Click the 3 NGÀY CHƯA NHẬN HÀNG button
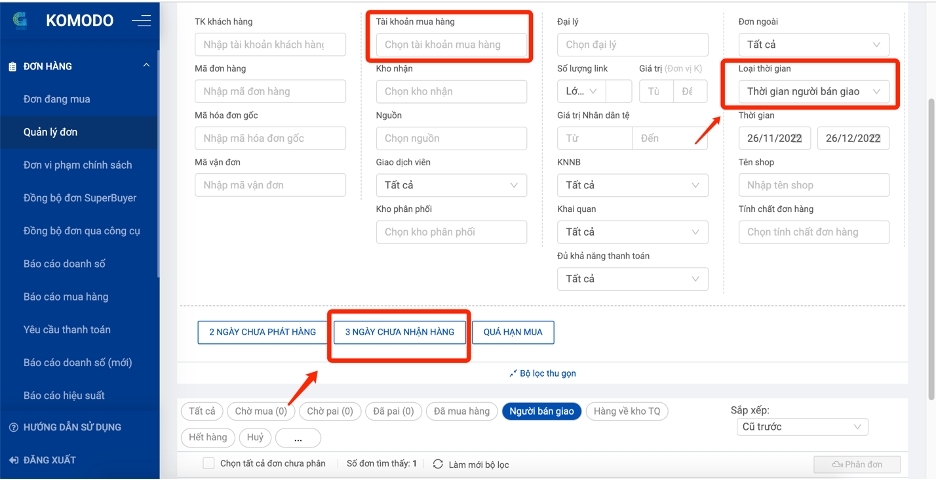 coord(399,332)
